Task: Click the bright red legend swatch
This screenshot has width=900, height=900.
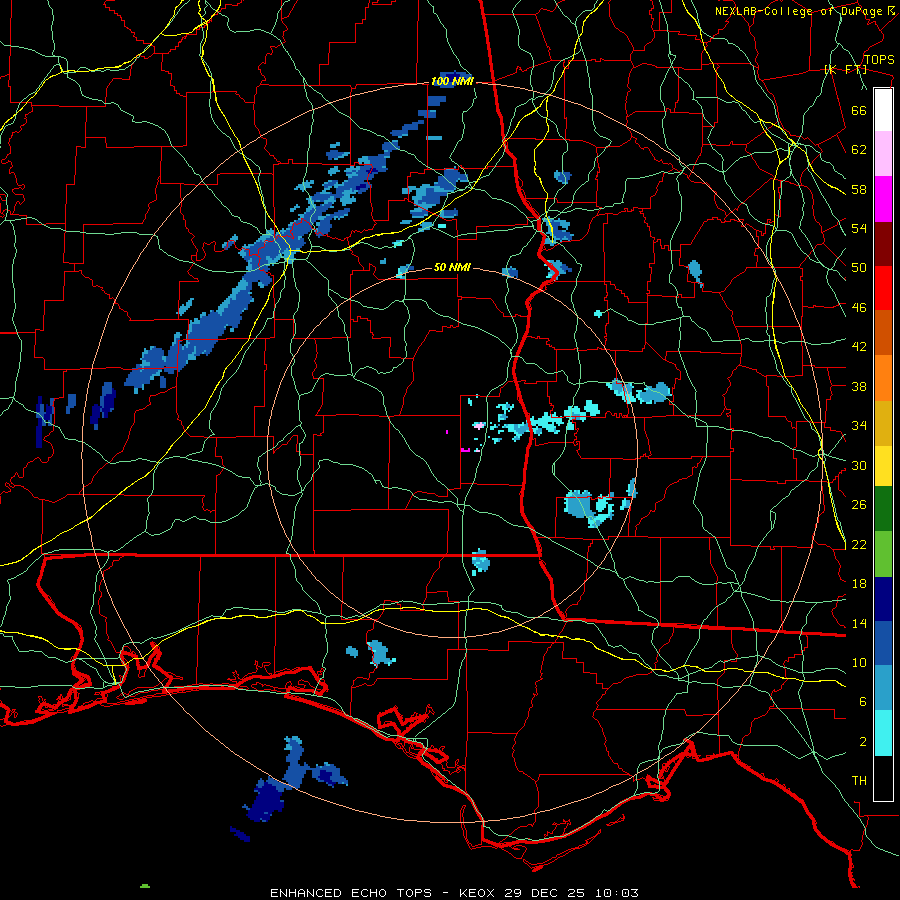Action: [883, 288]
